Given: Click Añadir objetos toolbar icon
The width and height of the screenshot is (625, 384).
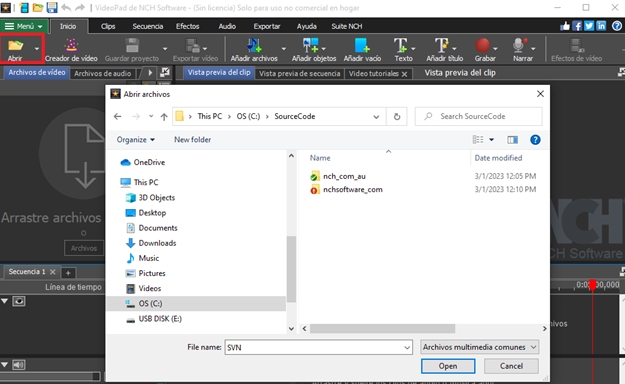Looking at the screenshot, I should pos(311,45).
